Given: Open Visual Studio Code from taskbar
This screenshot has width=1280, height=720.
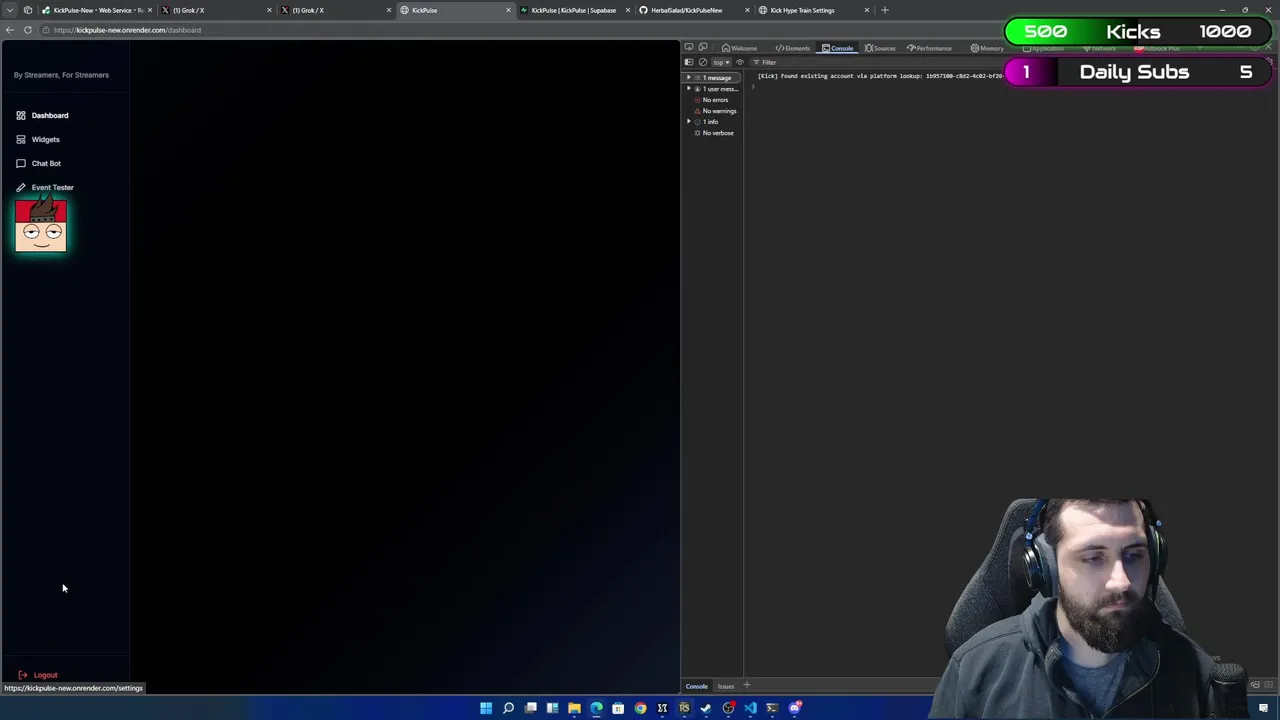Looking at the screenshot, I should (750, 708).
